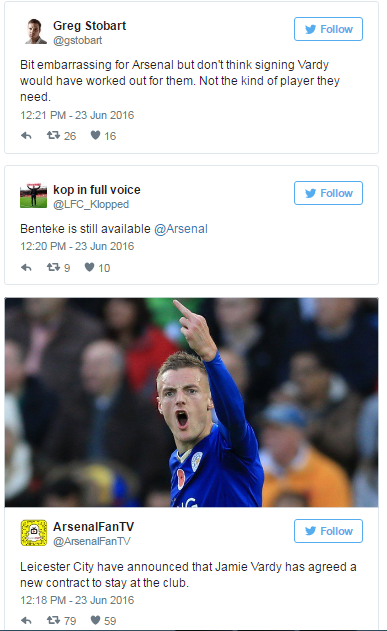Follow kop in full voice
Screen dimensions: 387x631
(x=328, y=193)
